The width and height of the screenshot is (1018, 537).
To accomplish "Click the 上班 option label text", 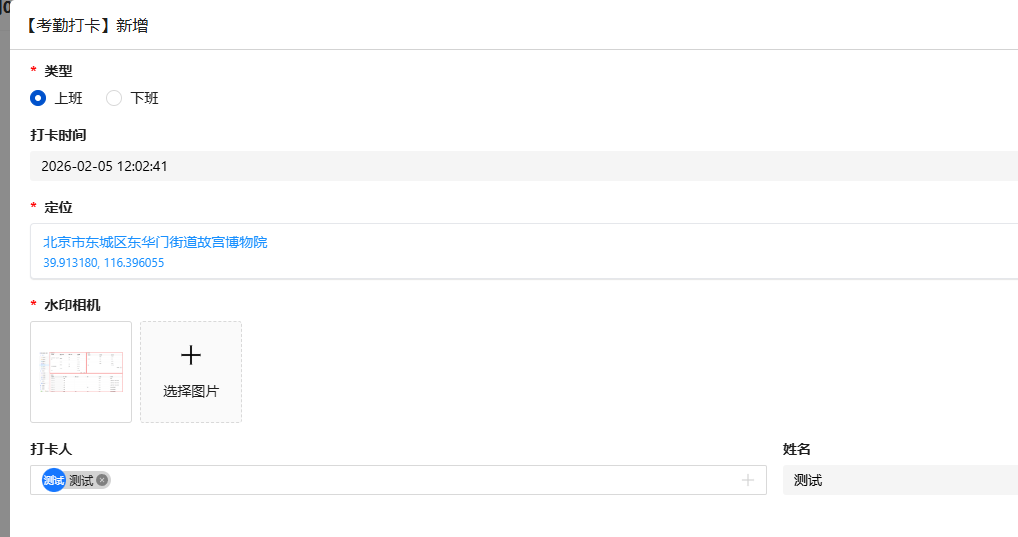I will click(69, 98).
